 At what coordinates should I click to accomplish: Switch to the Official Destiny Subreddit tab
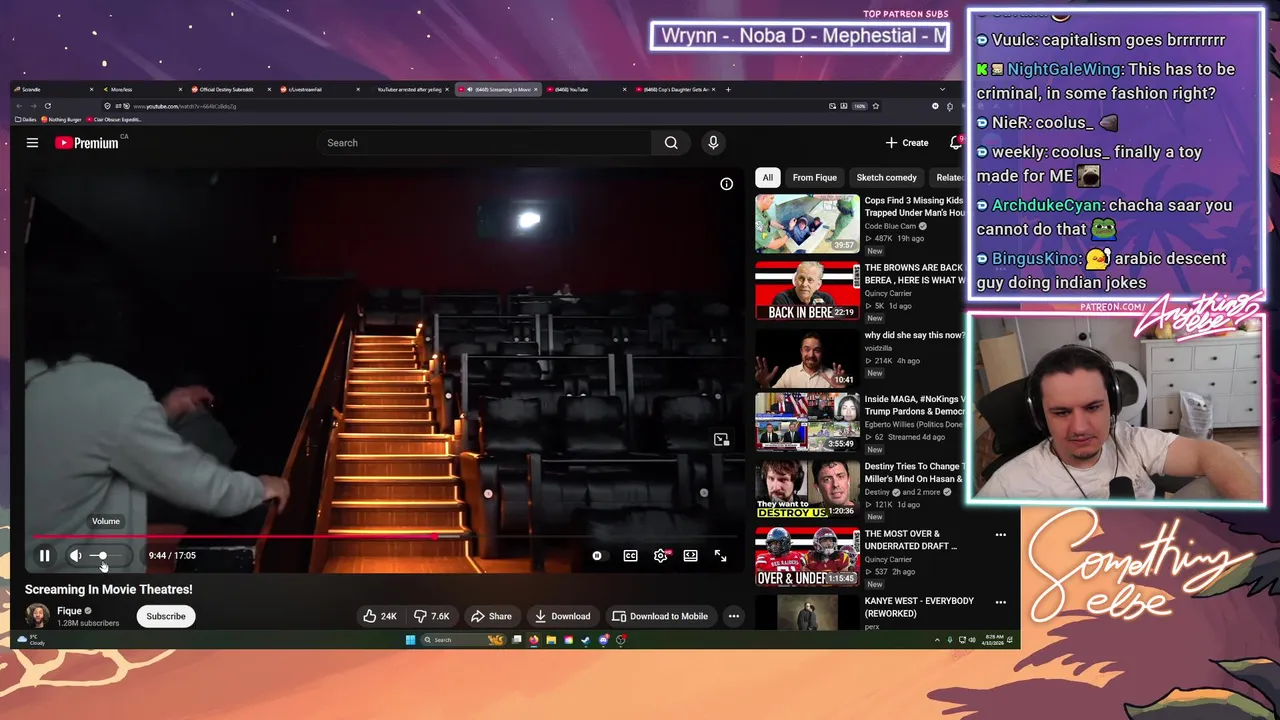tap(228, 90)
